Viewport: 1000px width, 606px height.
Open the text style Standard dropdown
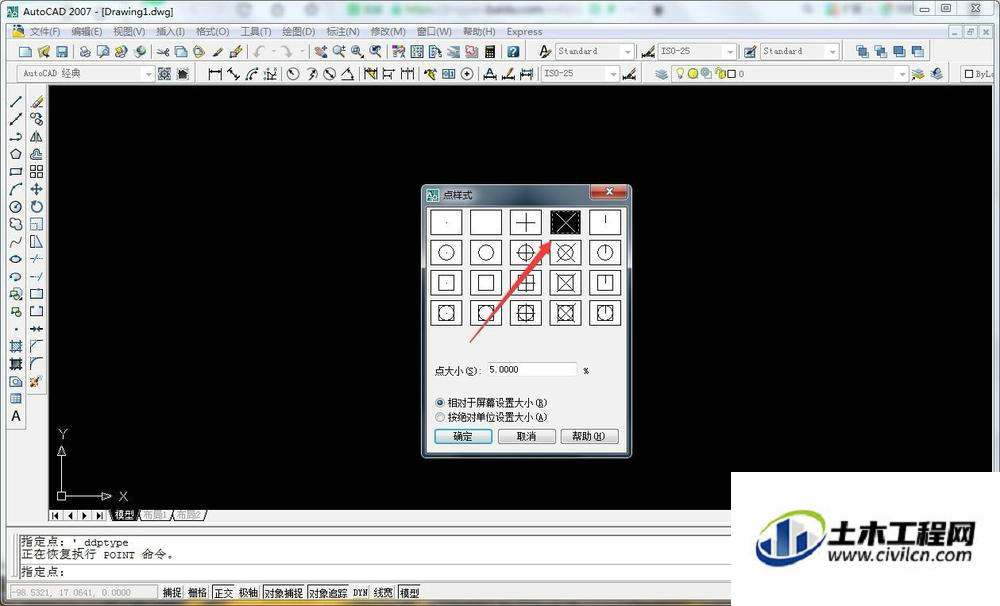pos(628,52)
